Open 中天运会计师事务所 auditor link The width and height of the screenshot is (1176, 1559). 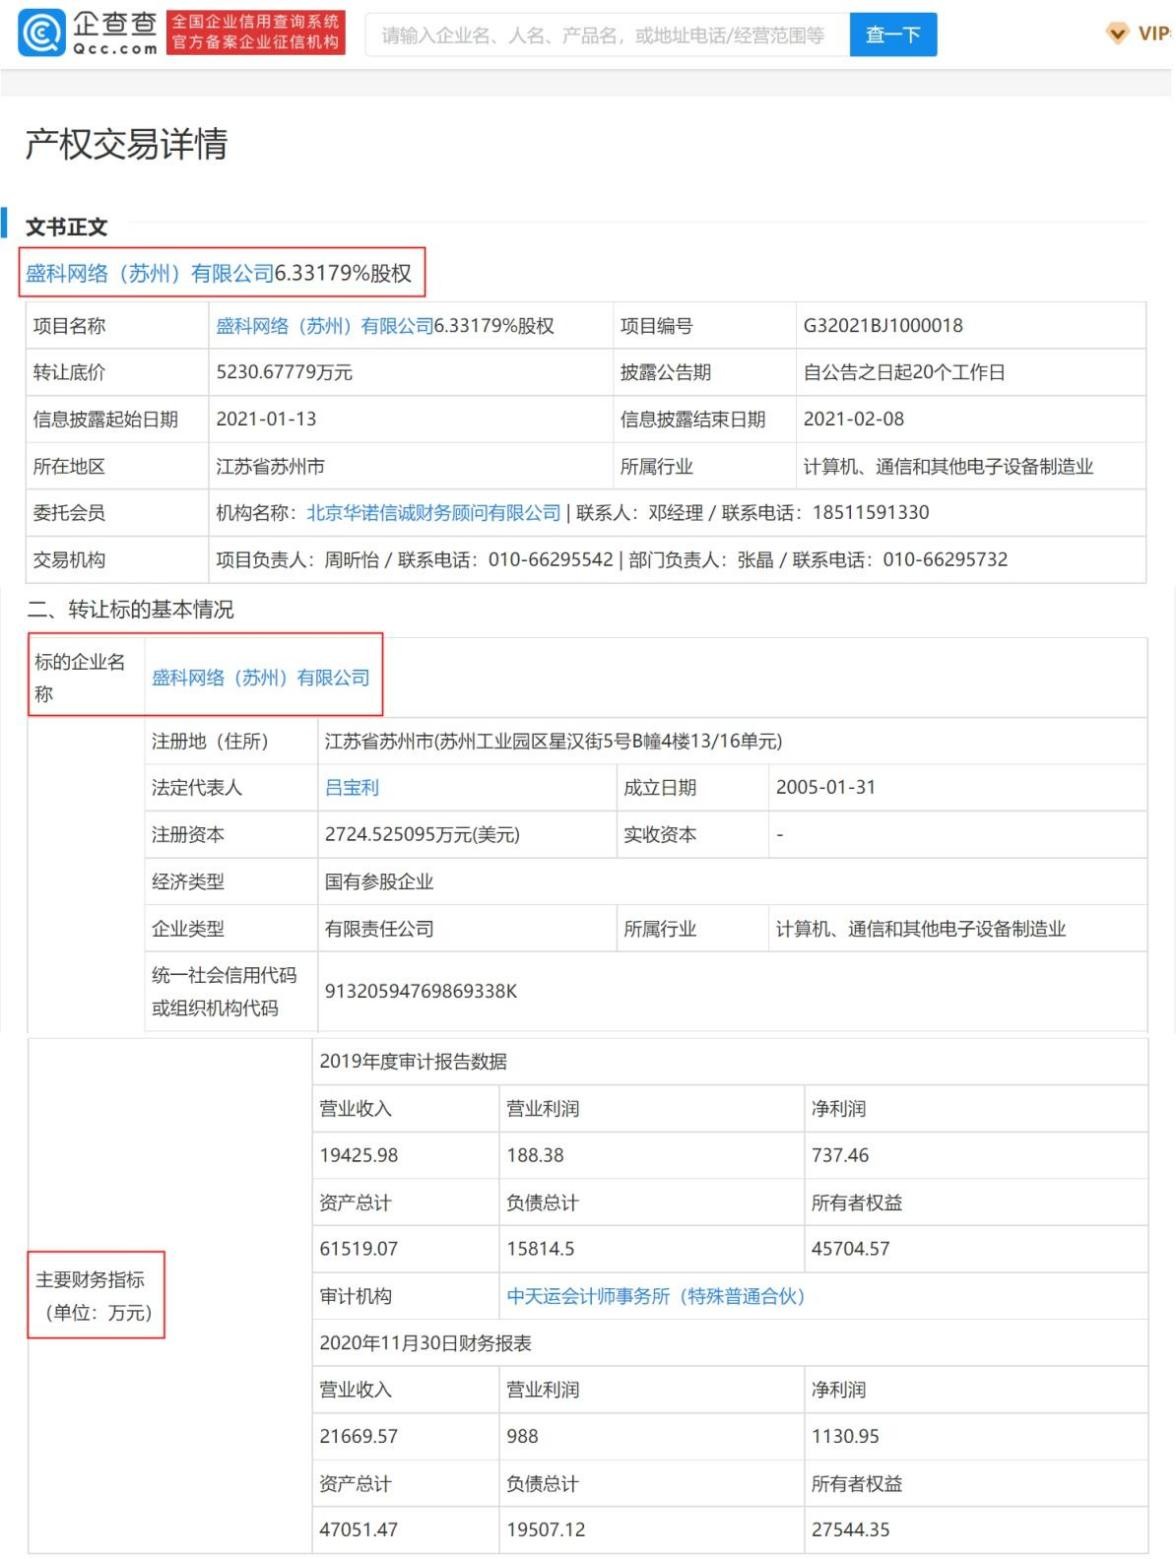(x=655, y=1296)
